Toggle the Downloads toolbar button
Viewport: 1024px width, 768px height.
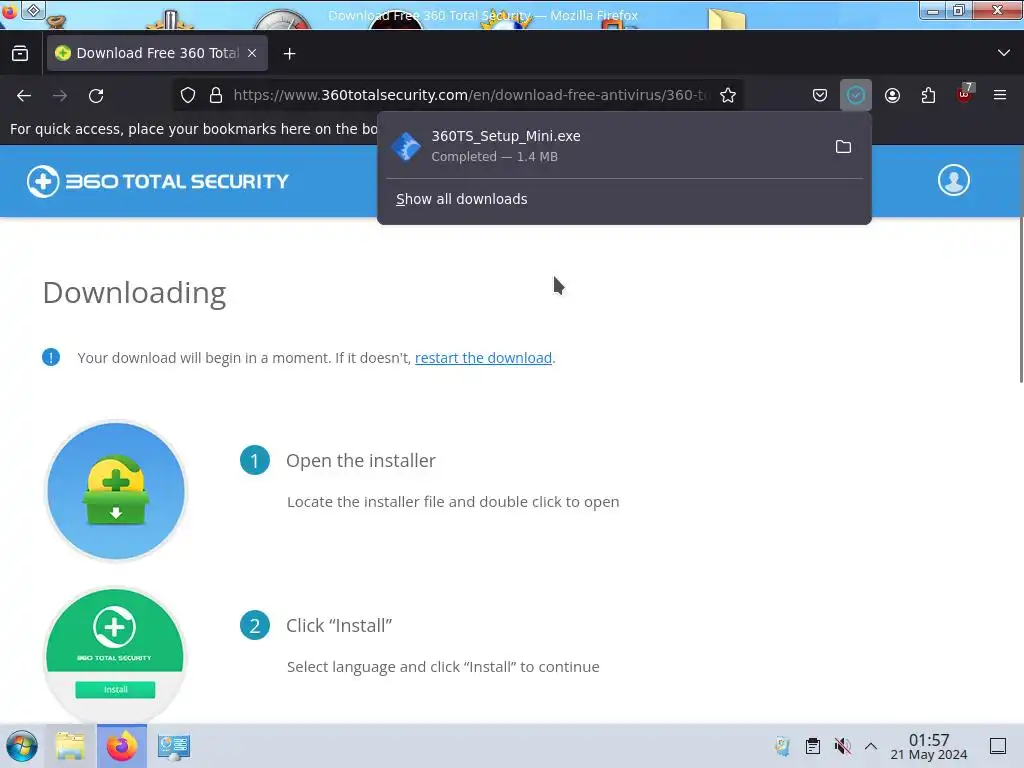[856, 95]
